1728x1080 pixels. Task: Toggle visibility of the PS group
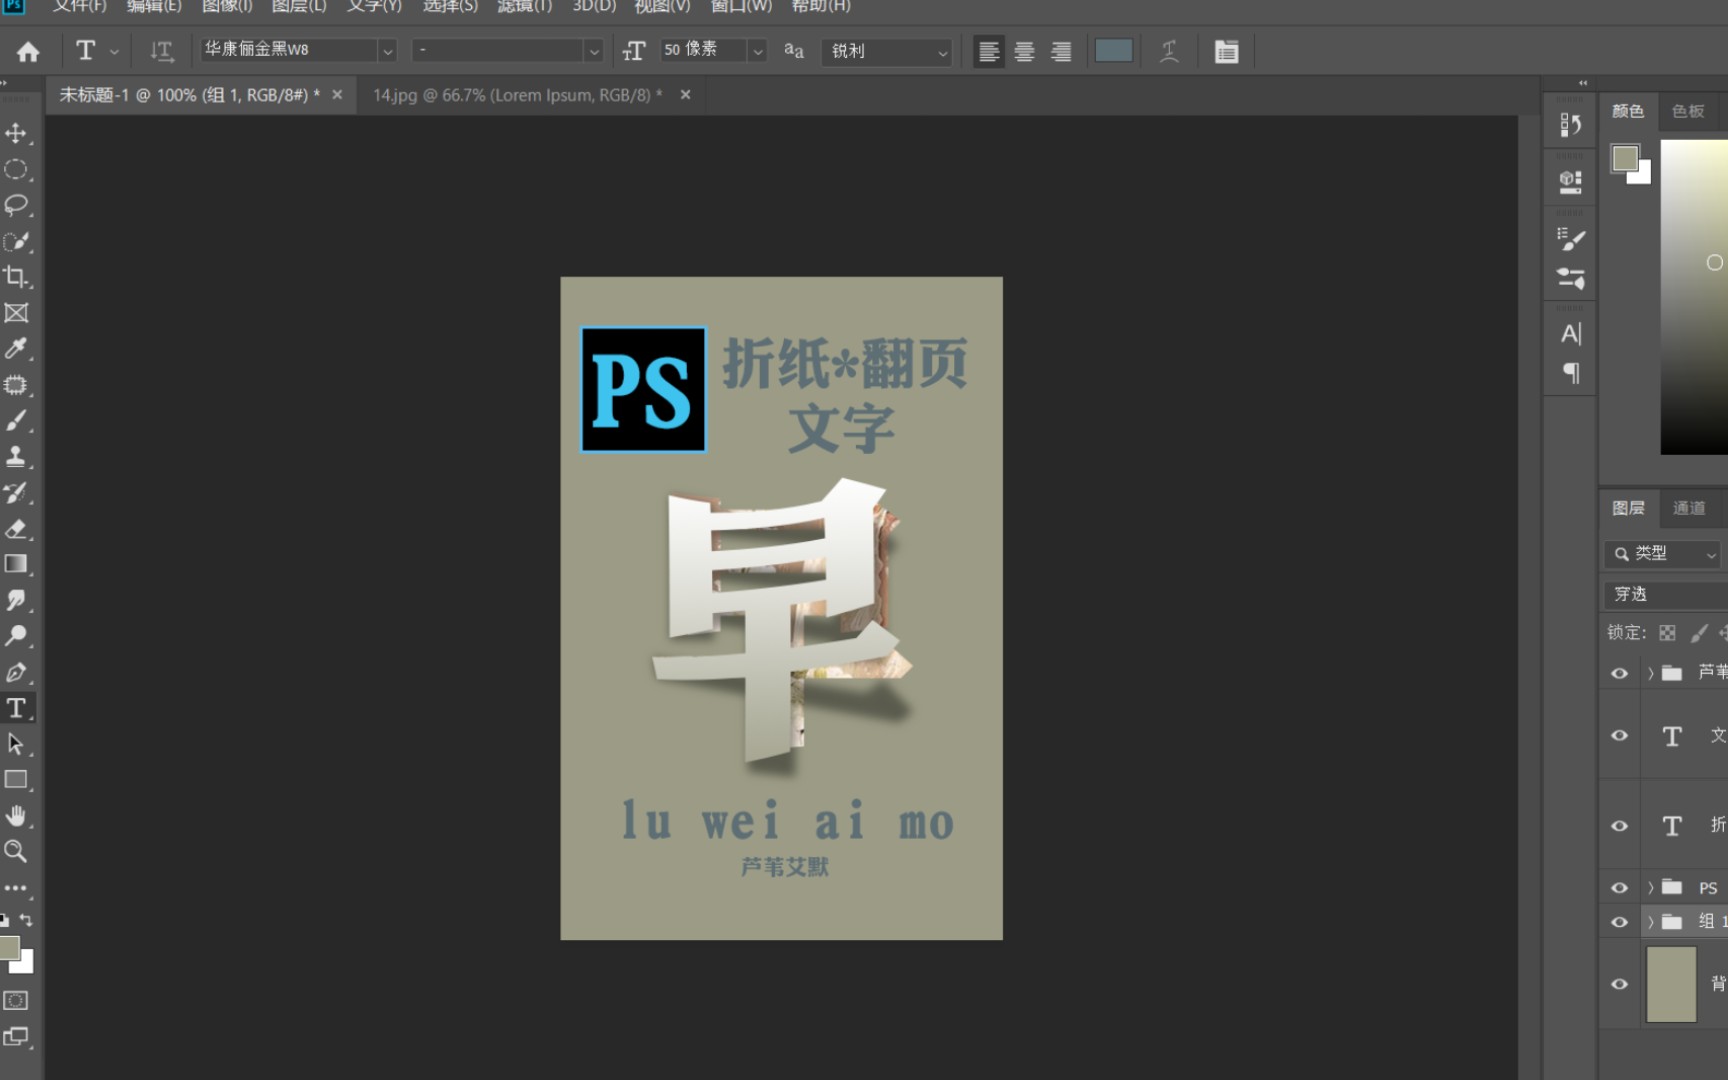tap(1619, 887)
